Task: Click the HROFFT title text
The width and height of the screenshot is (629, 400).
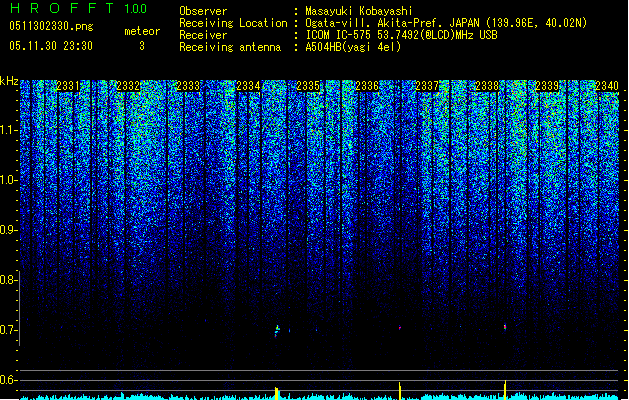Action: click(x=62, y=8)
